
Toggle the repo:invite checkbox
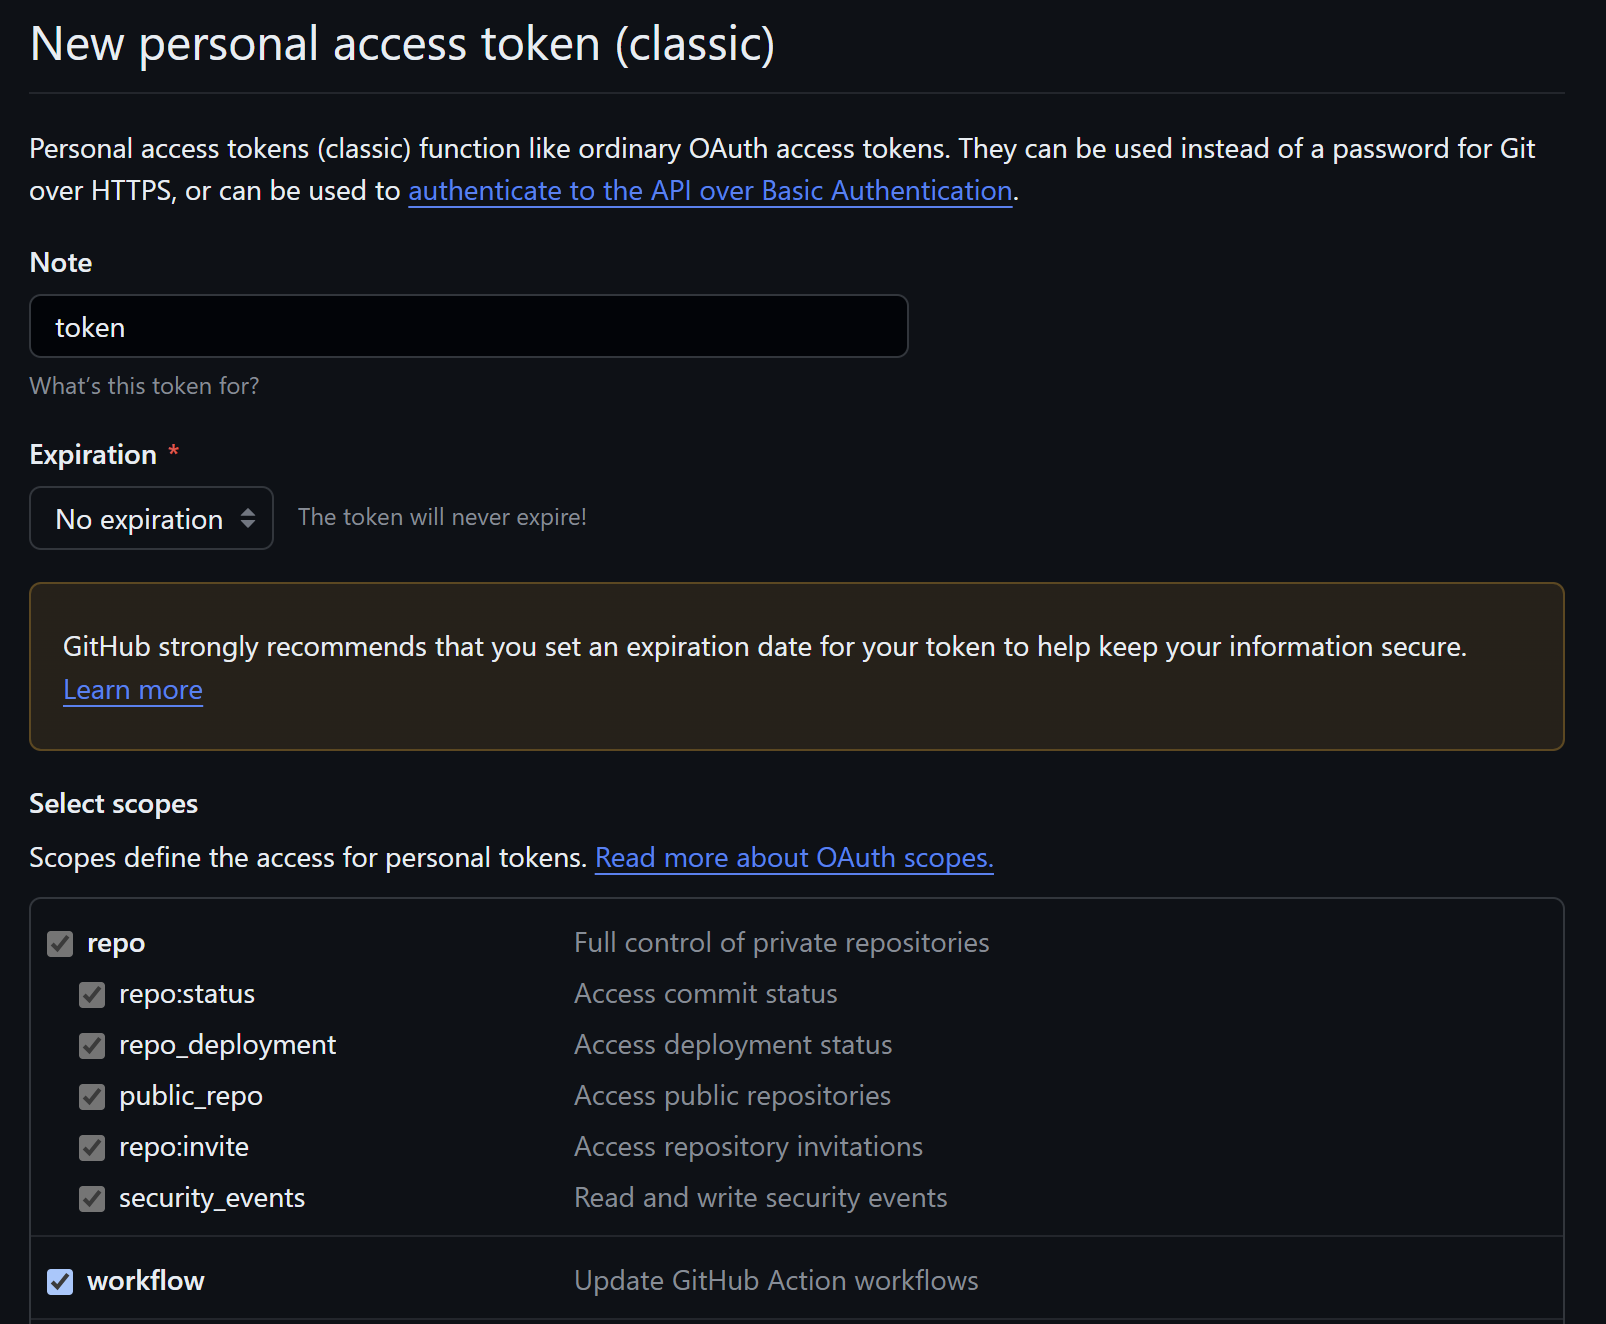[x=92, y=1148]
